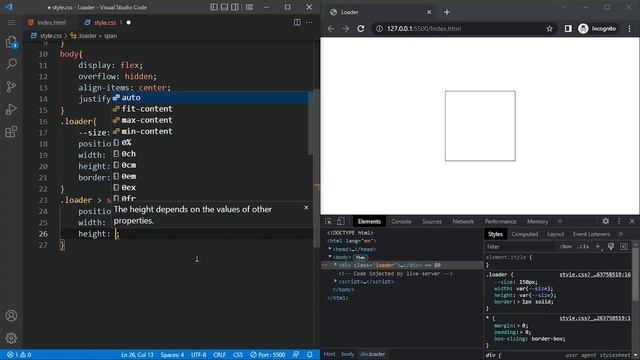
Task: Click the 'span' breadcrumb segment
Action: coord(110,36)
